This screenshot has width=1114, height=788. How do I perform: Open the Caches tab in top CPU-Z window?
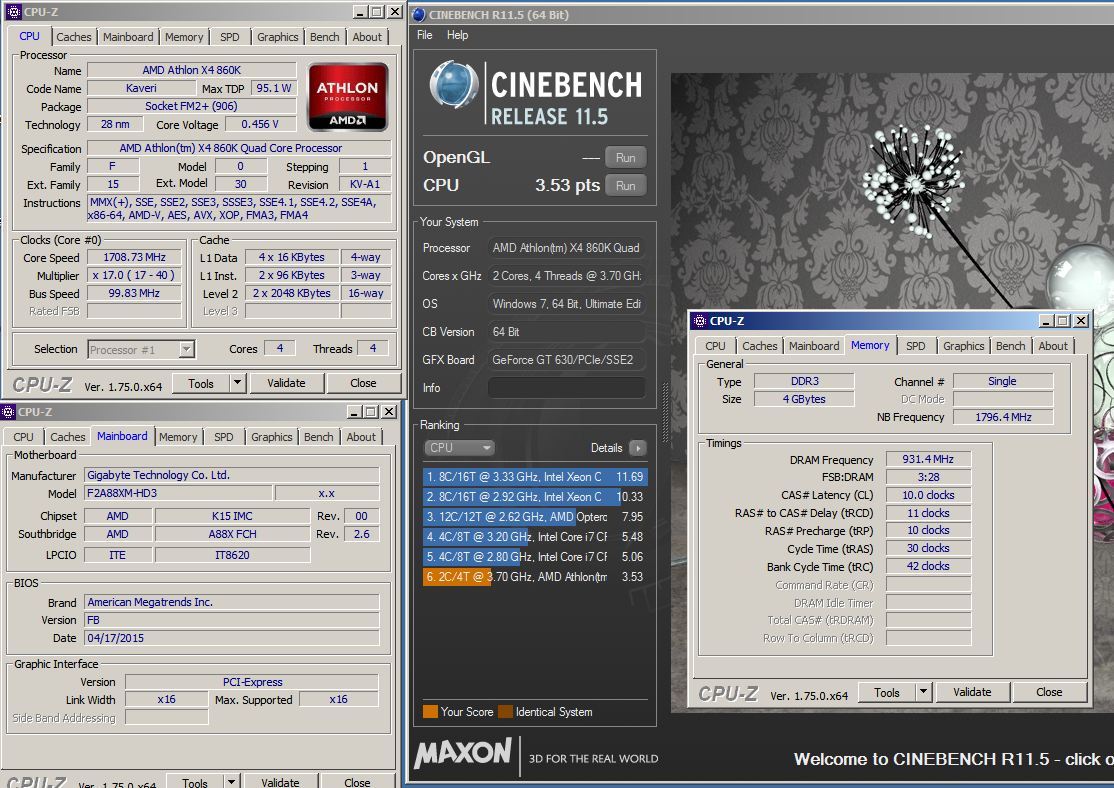click(x=73, y=37)
